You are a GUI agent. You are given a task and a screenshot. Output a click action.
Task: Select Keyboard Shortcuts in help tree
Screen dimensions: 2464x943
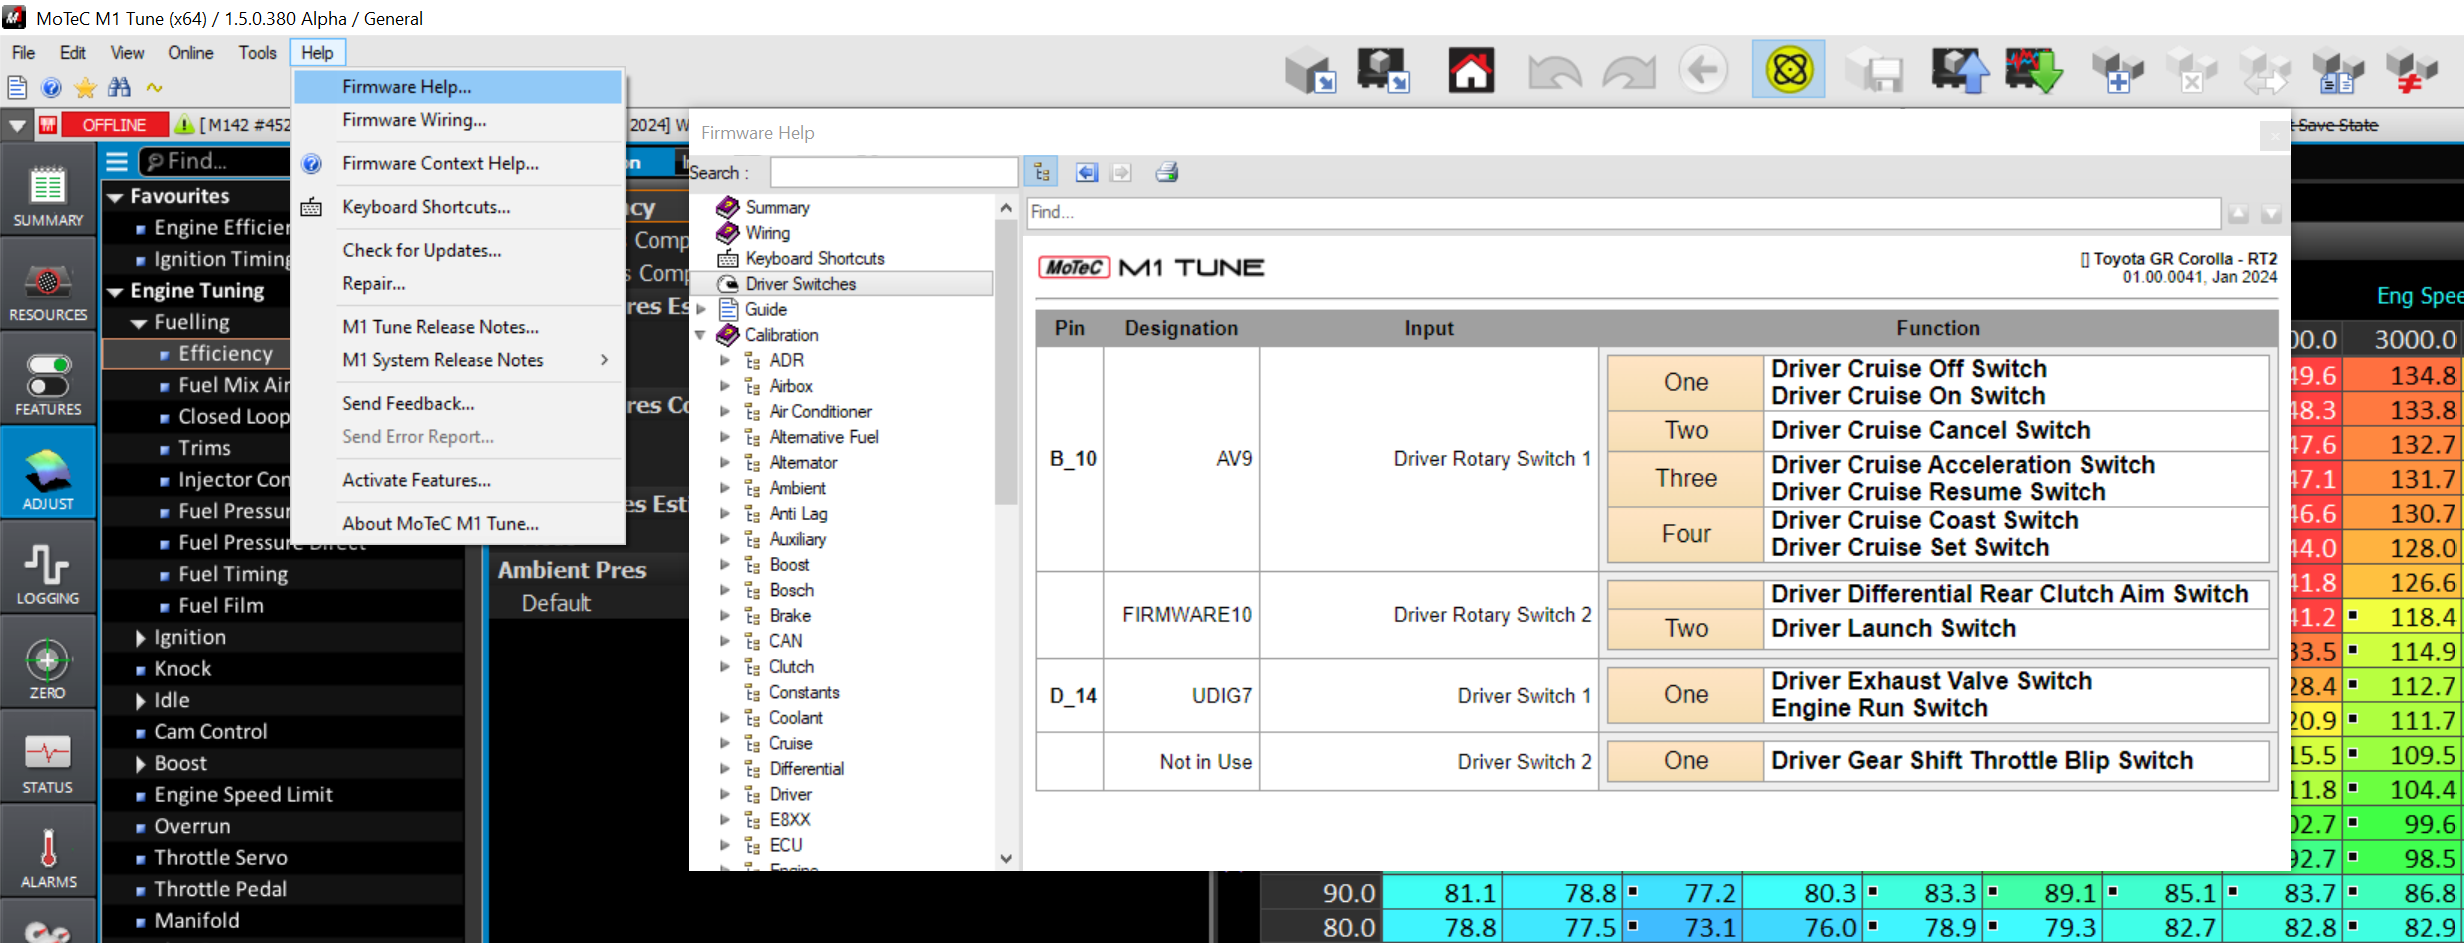point(814,258)
